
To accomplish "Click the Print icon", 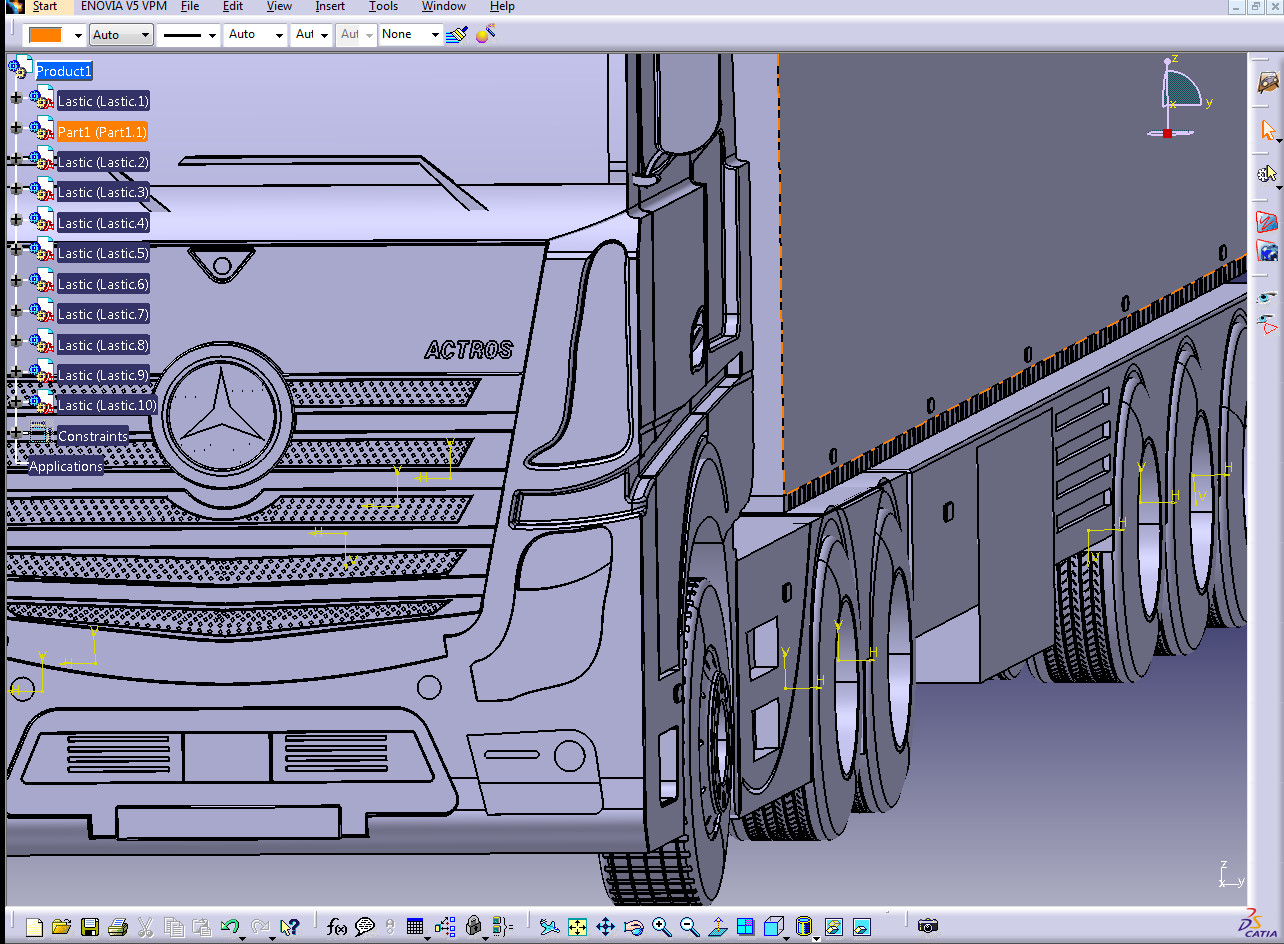I will click(x=118, y=927).
